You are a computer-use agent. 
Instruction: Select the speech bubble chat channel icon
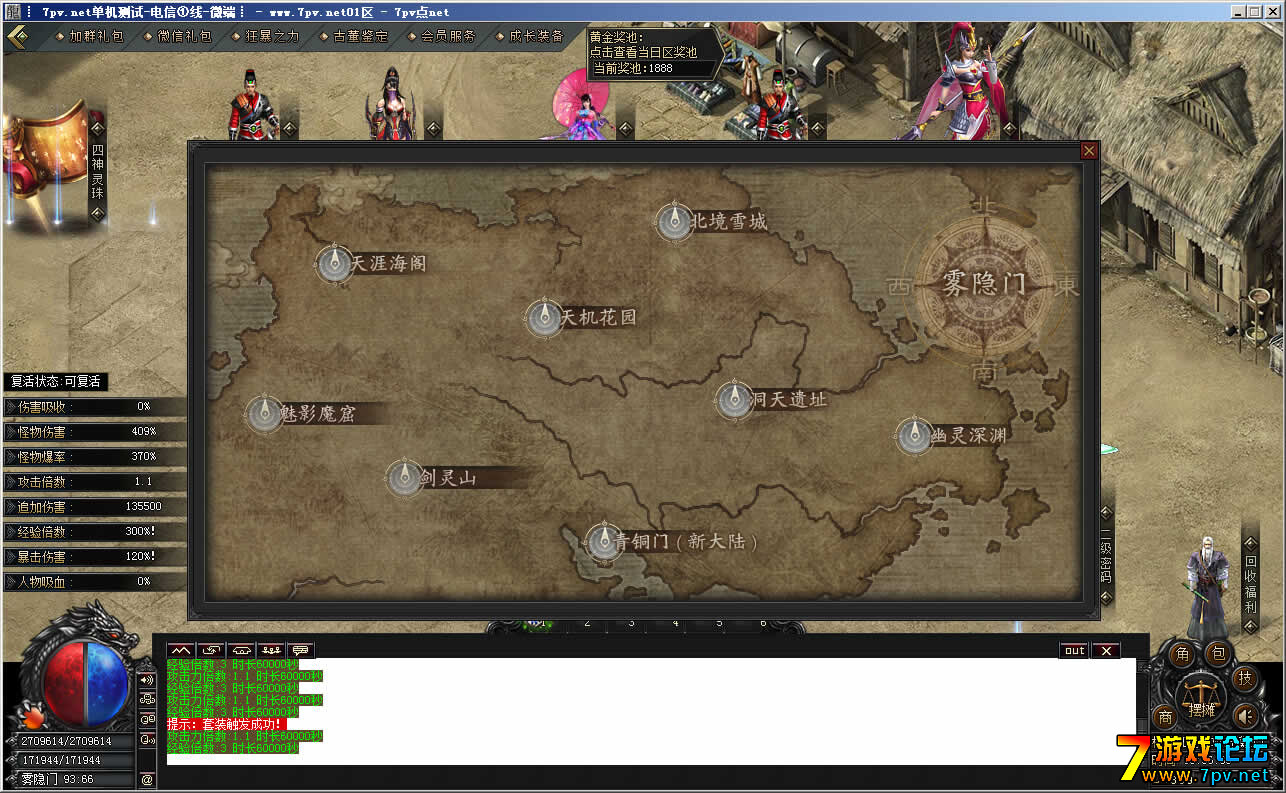pyautogui.click(x=300, y=650)
